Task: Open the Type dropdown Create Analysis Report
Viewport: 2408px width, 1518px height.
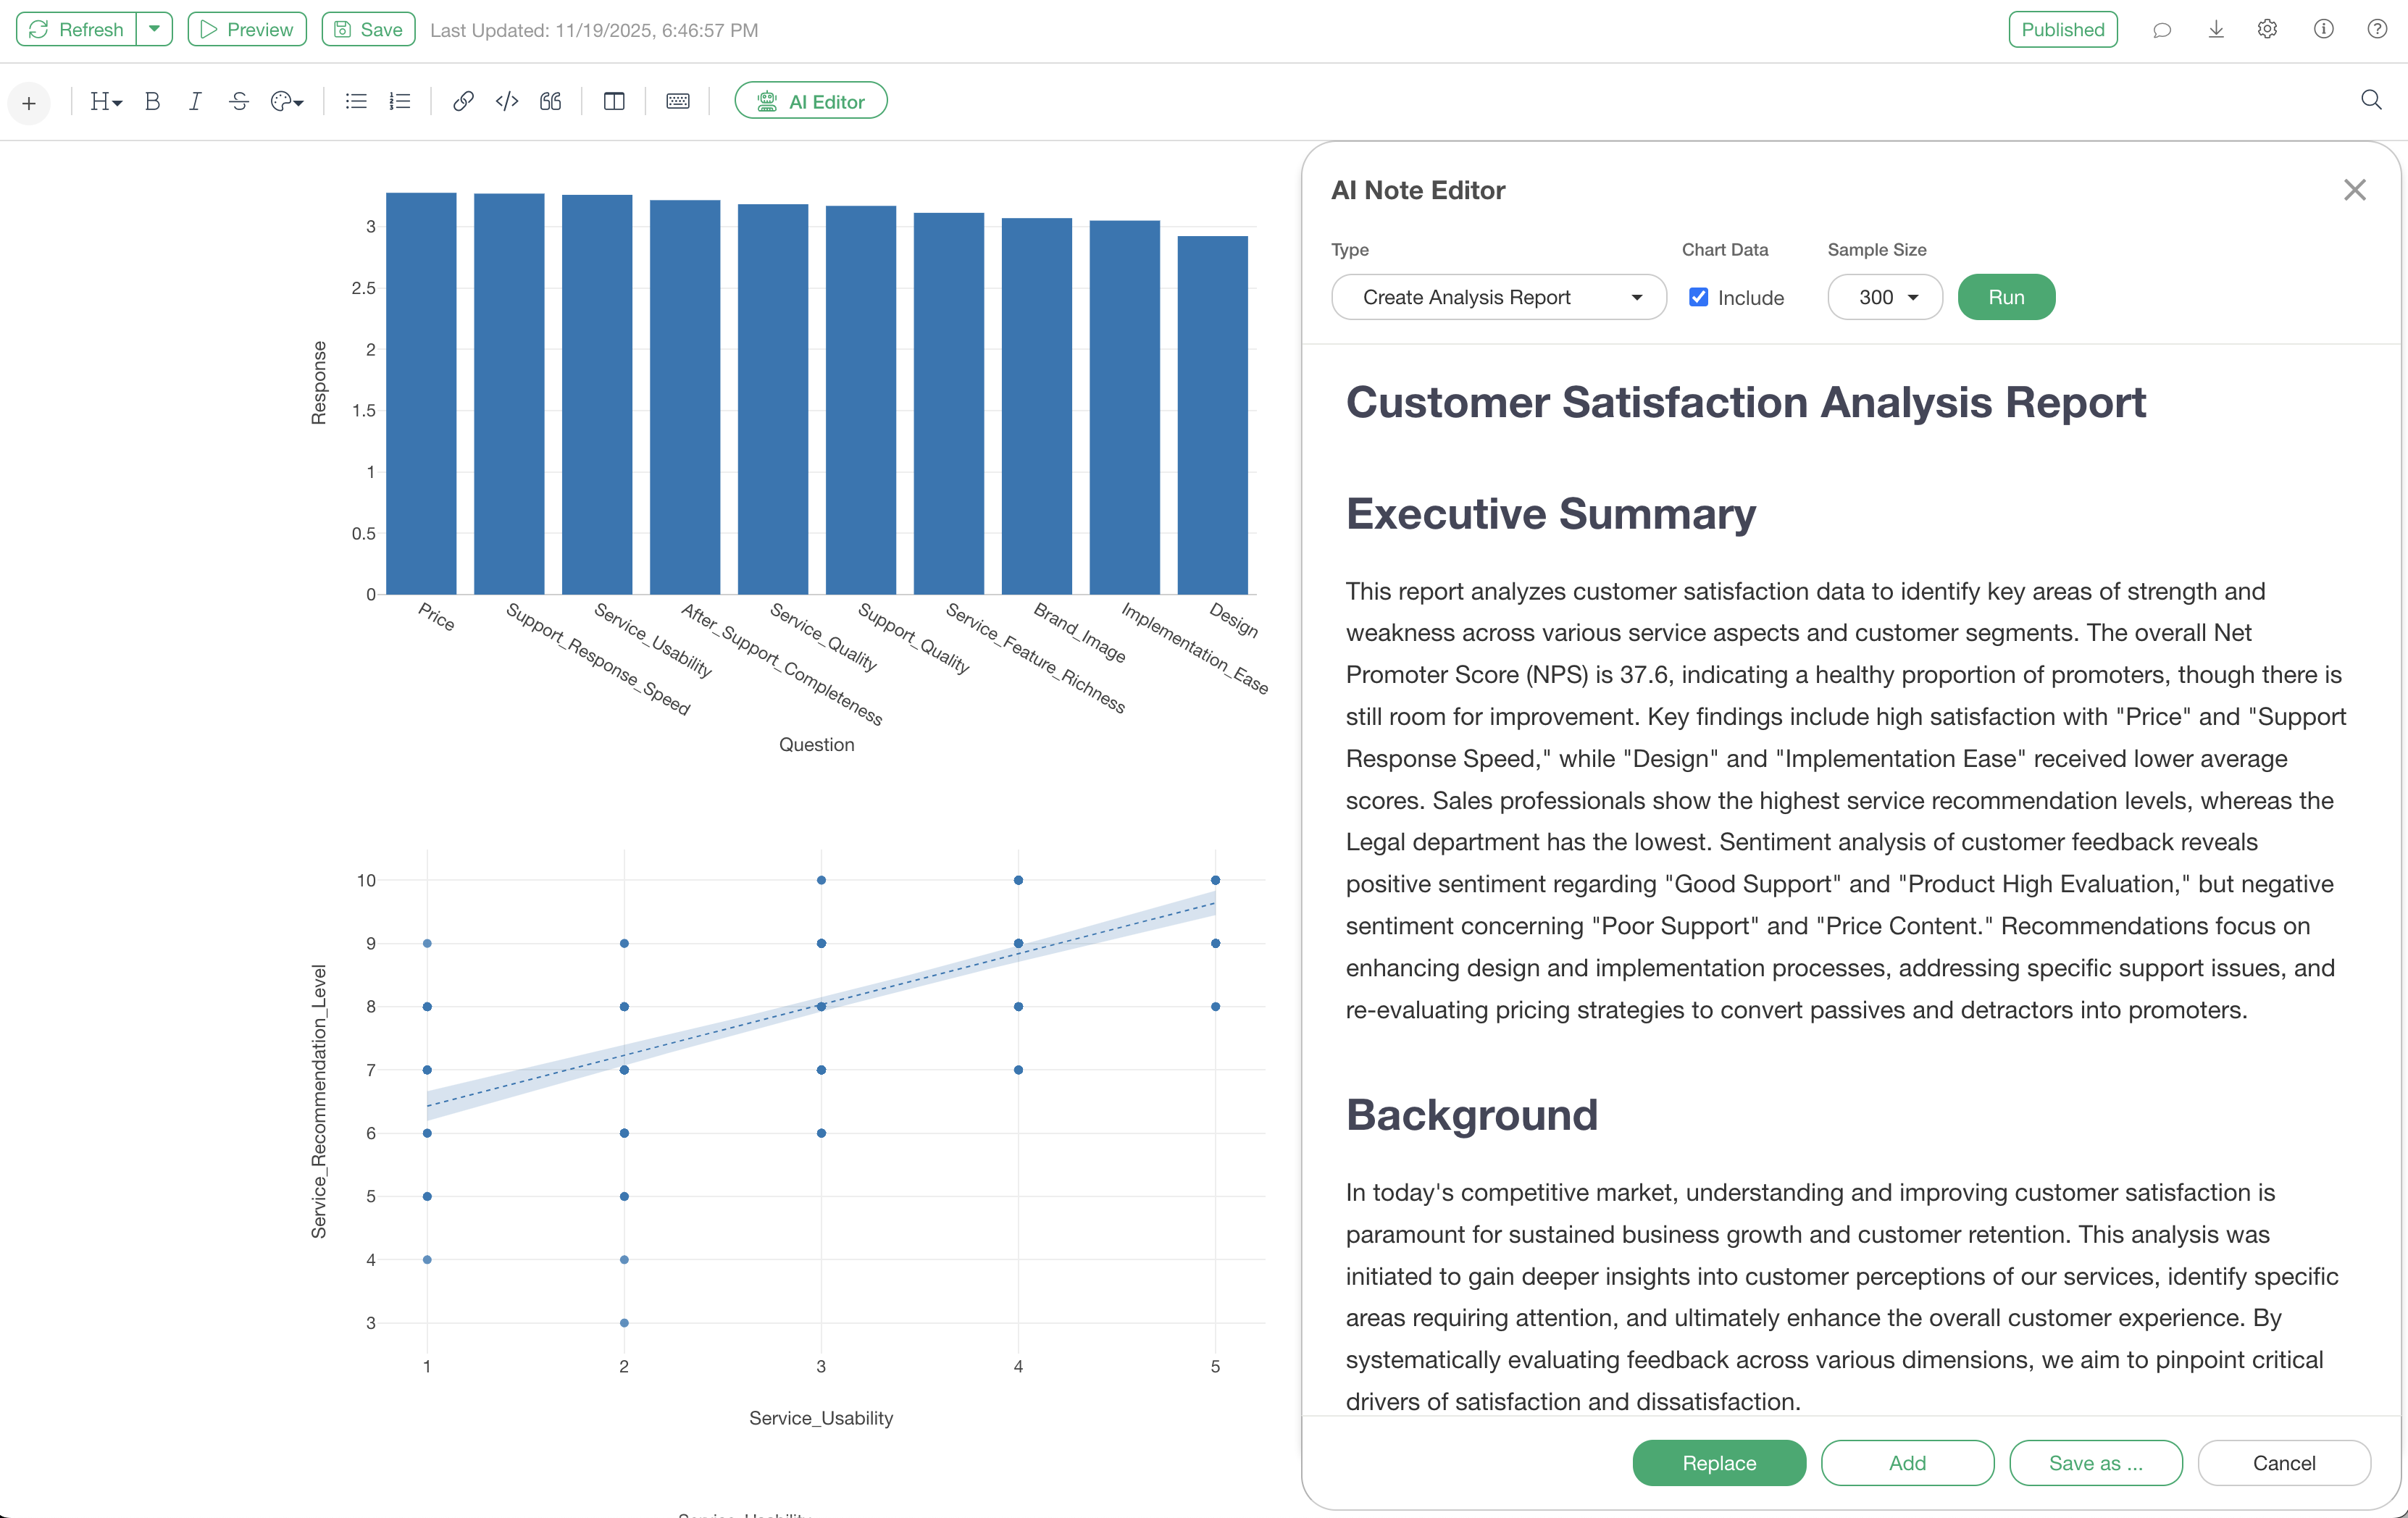Action: coord(1498,297)
